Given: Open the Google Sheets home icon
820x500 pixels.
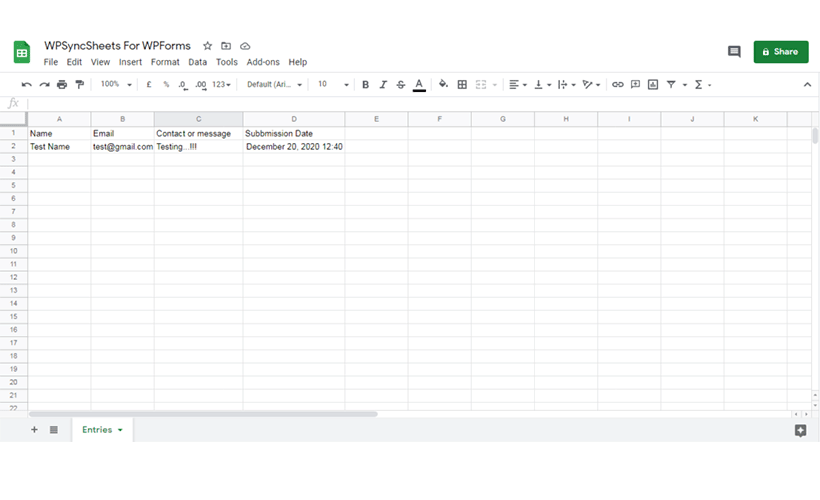Looking at the screenshot, I should [x=21, y=52].
